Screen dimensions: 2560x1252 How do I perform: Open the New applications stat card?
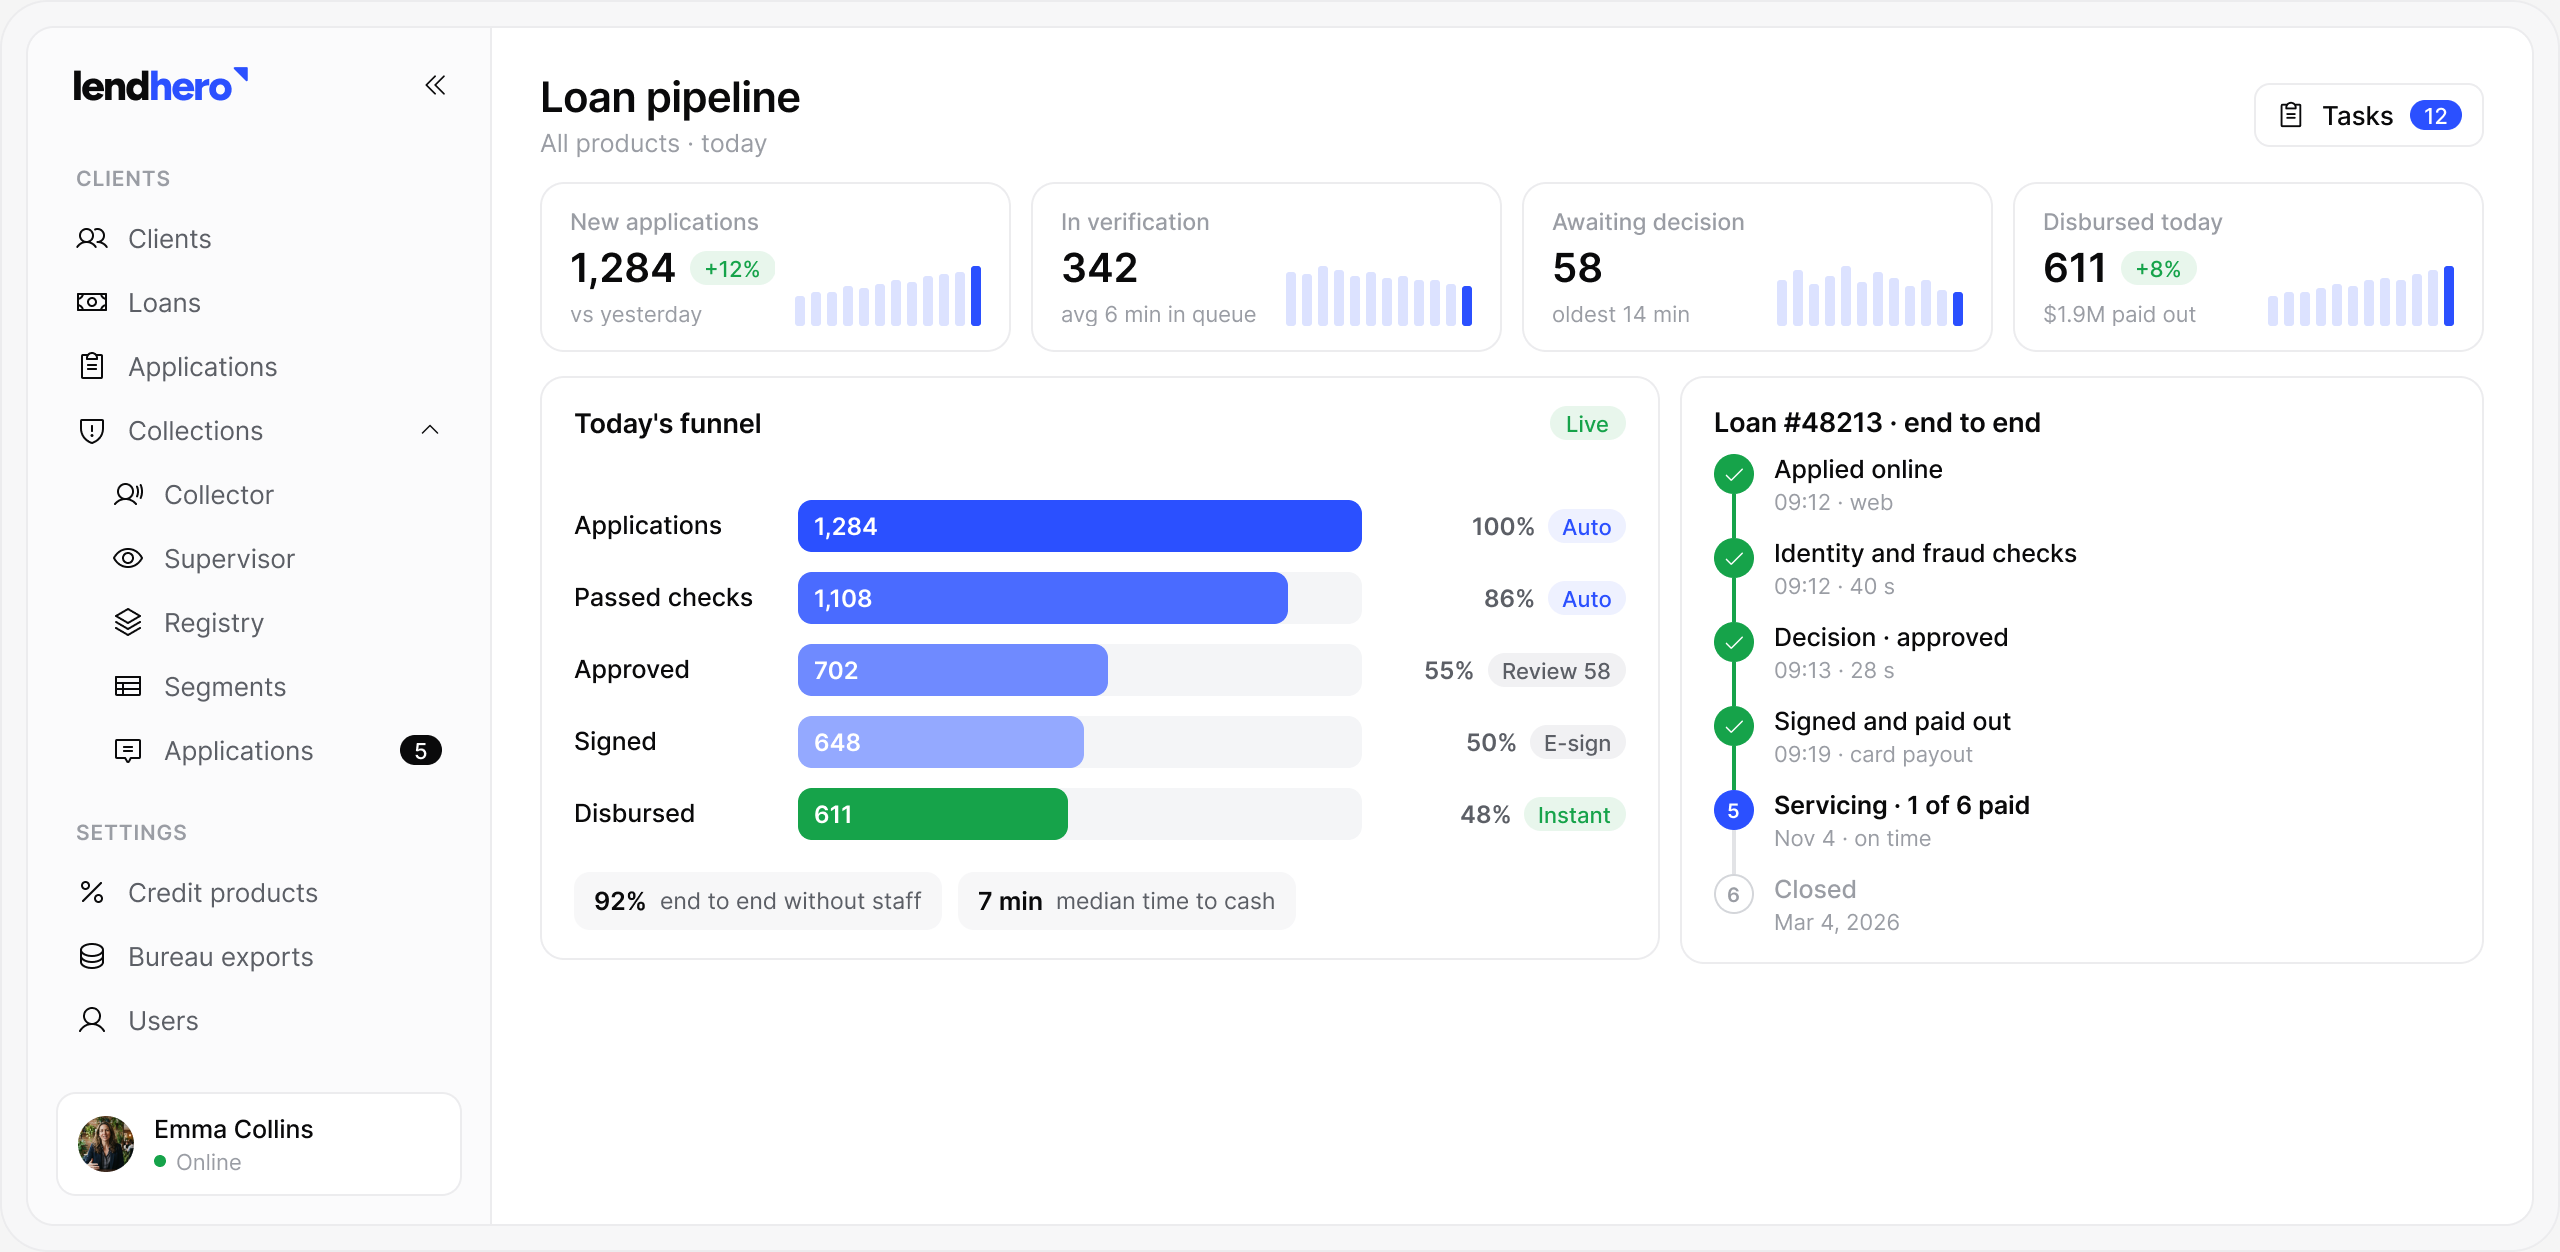coord(776,267)
